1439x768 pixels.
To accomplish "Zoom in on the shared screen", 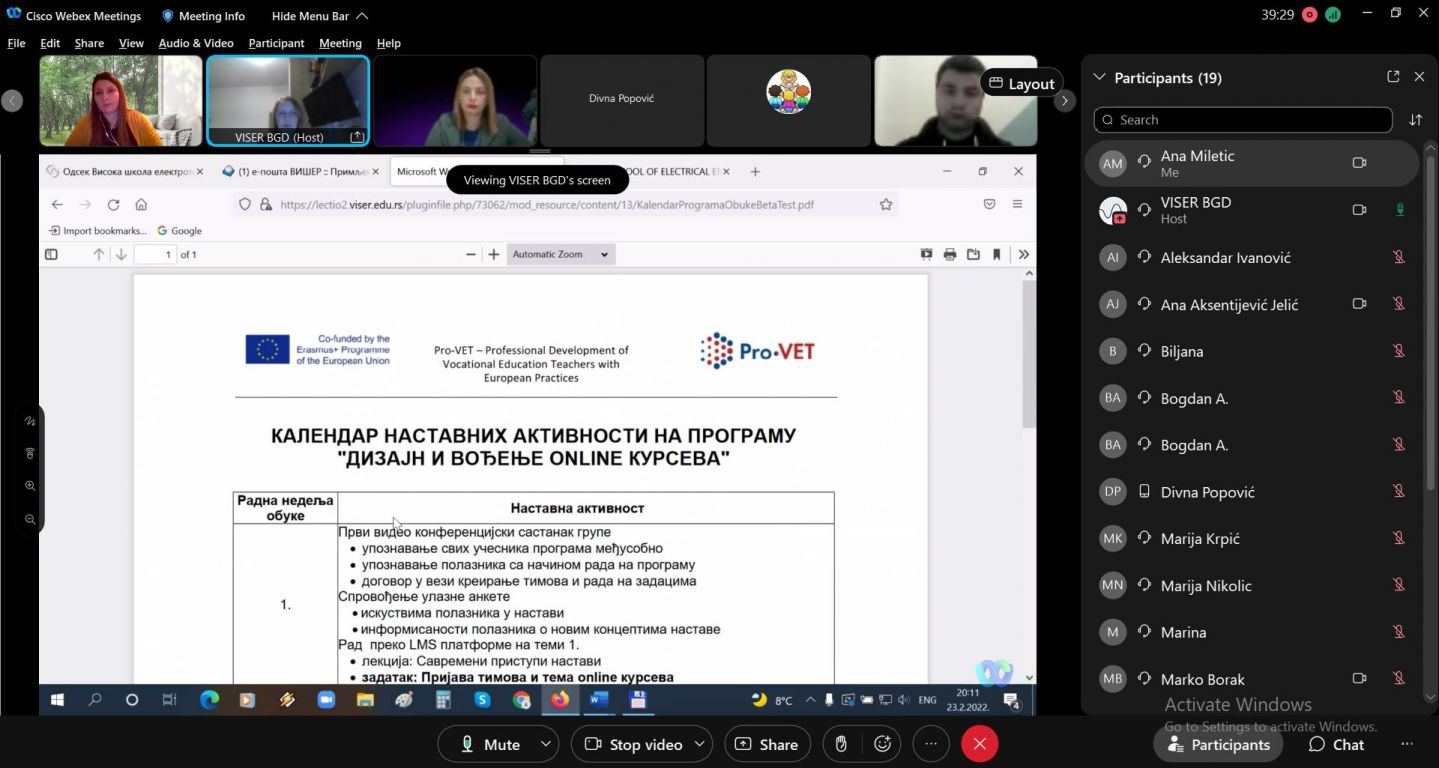I will pos(30,486).
